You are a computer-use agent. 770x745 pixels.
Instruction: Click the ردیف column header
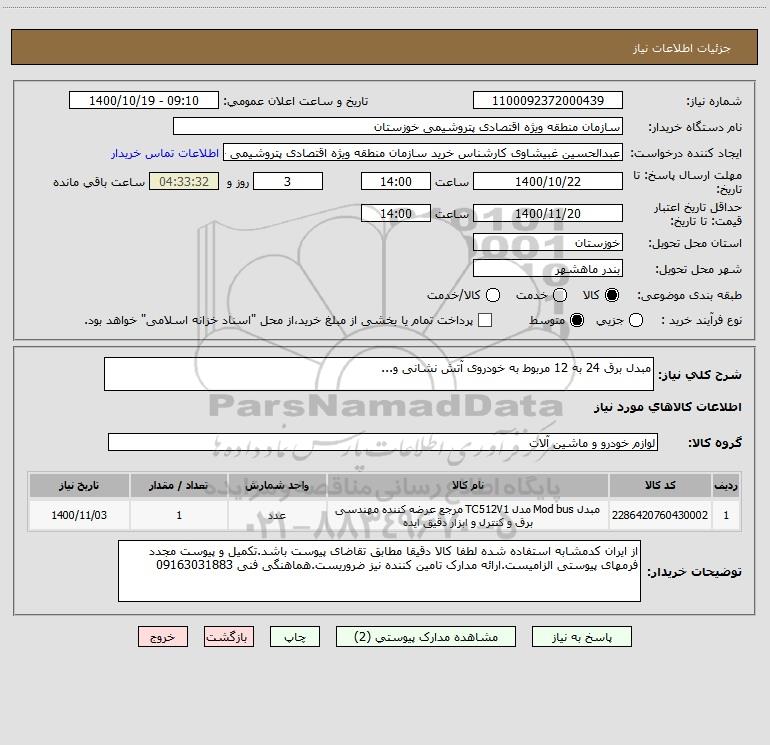point(726,485)
